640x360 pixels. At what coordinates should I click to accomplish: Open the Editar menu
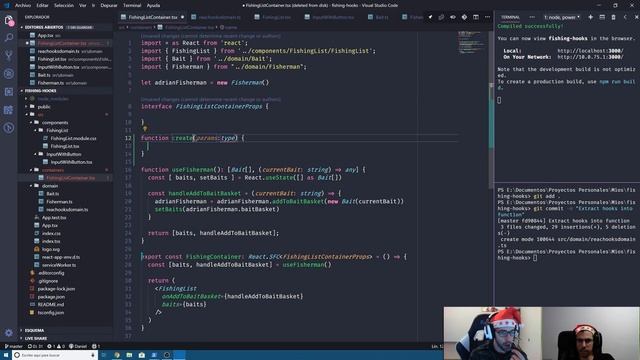click(x=42, y=5)
